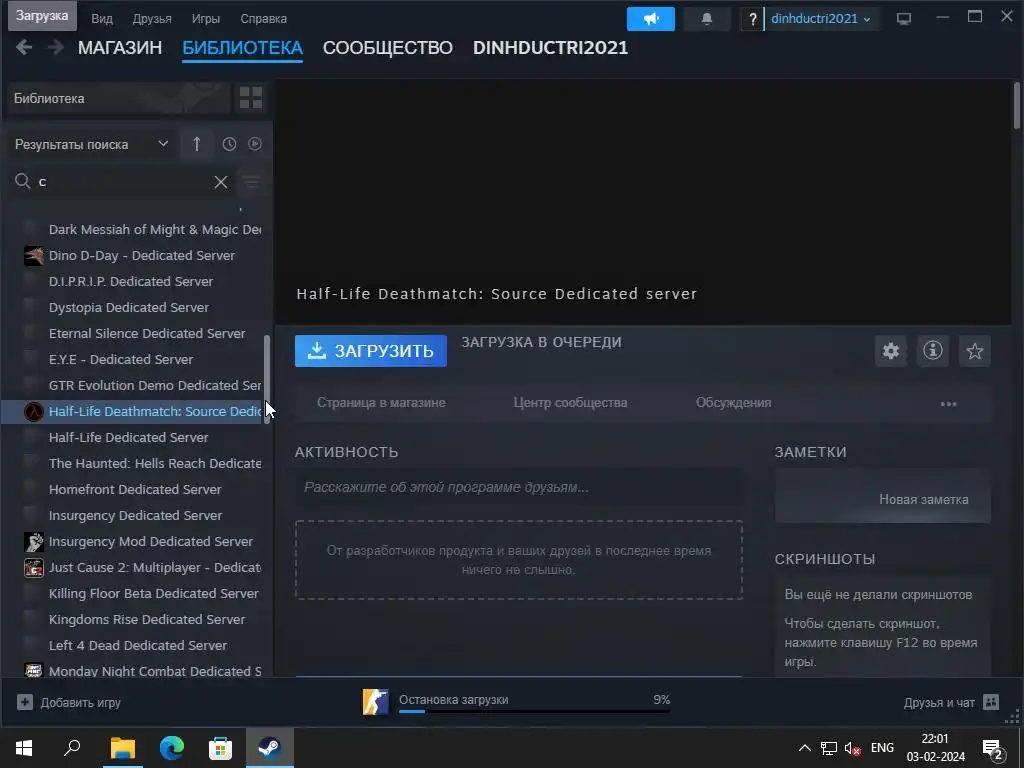Image resolution: width=1024 pixels, height=768 pixels.
Task: Switch to МАГАЗИН tab
Action: point(120,48)
